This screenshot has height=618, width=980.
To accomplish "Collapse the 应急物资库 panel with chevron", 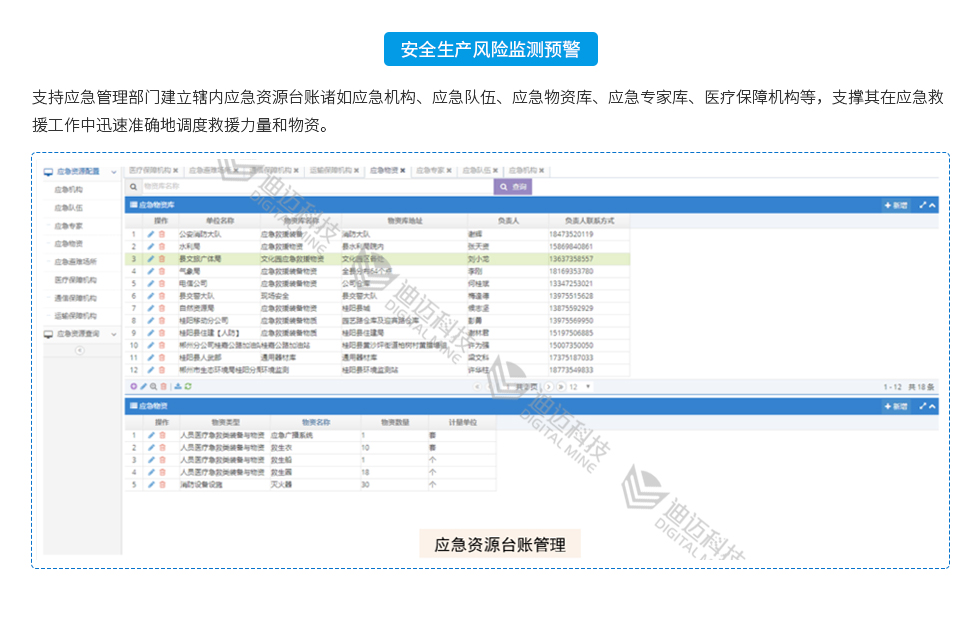I will [933, 205].
